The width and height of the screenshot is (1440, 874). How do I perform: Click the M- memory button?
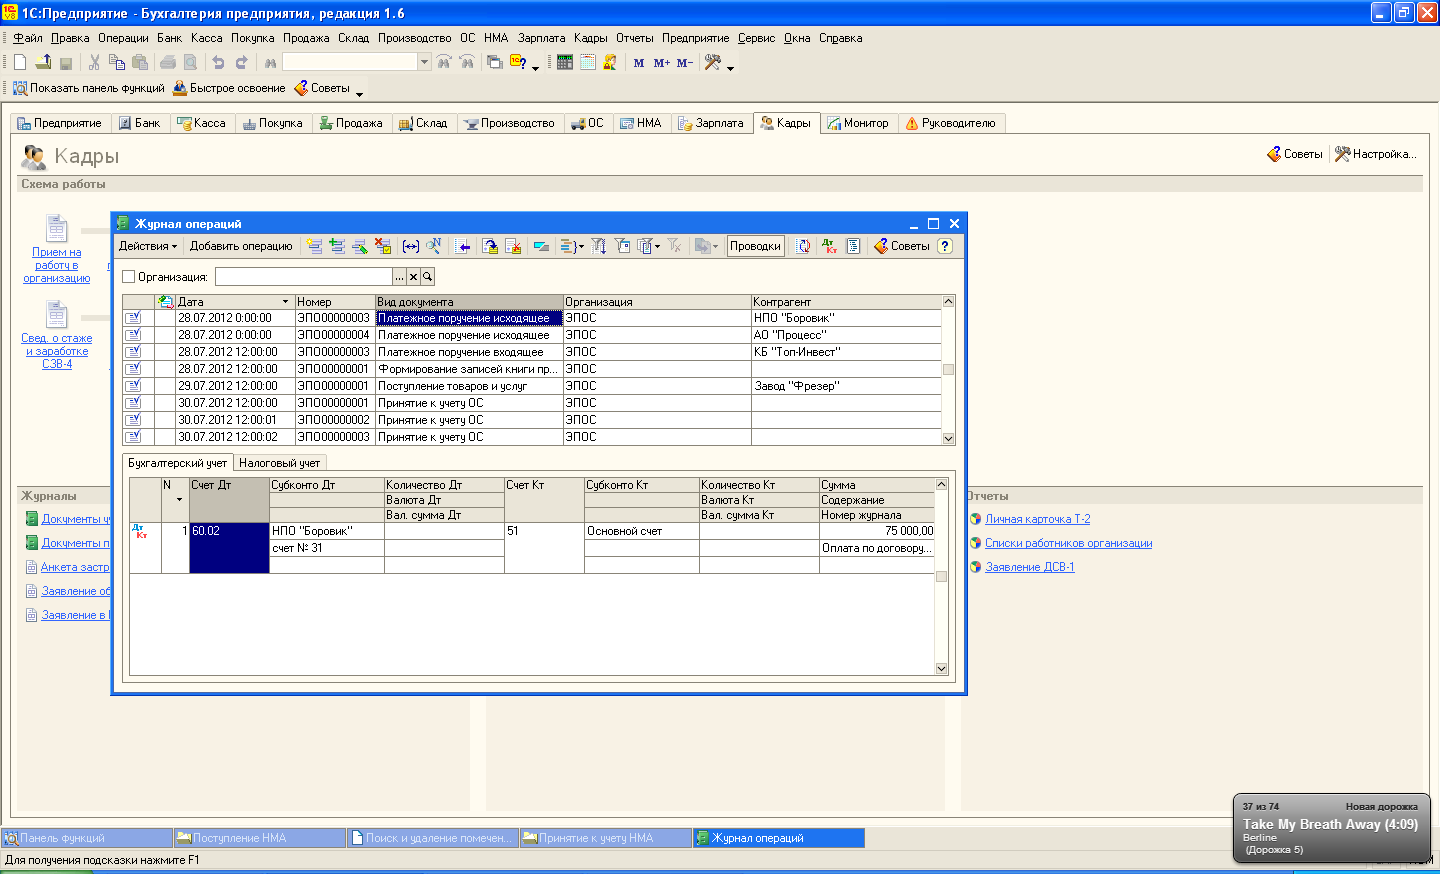(684, 62)
